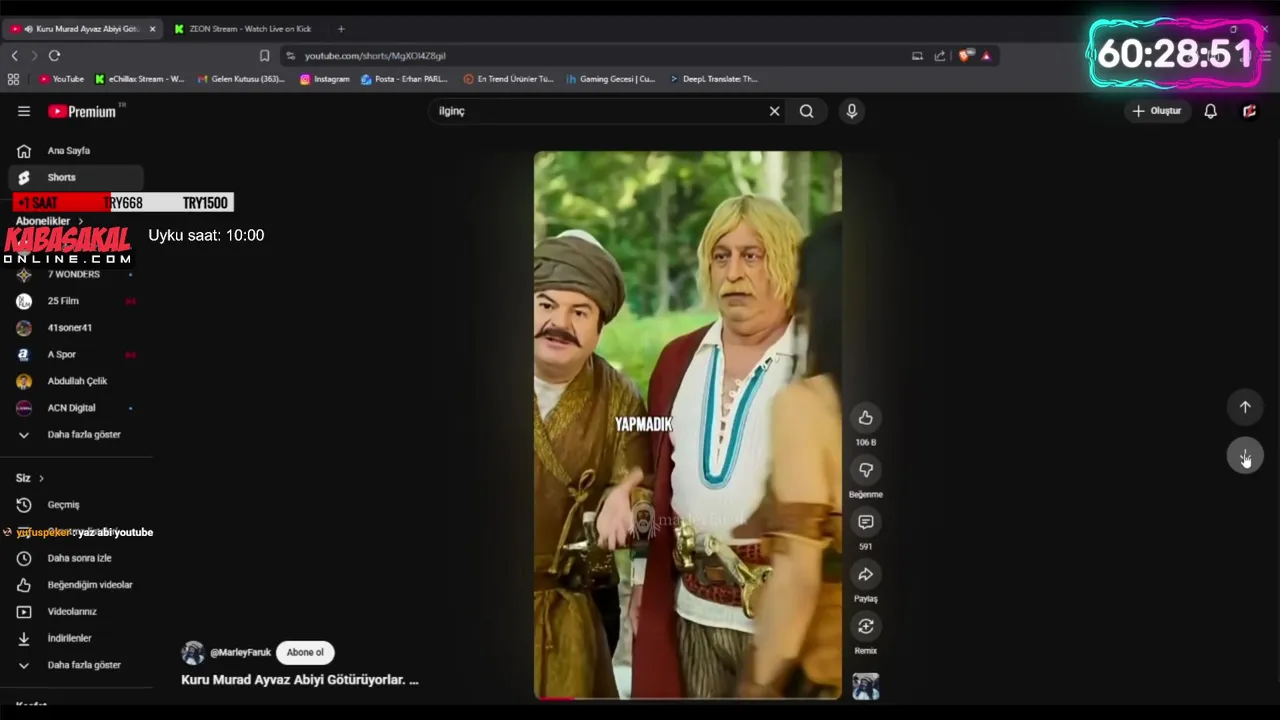Expand the Abonelikler section chevron
1280x720 pixels.
pyautogui.click(x=81, y=221)
